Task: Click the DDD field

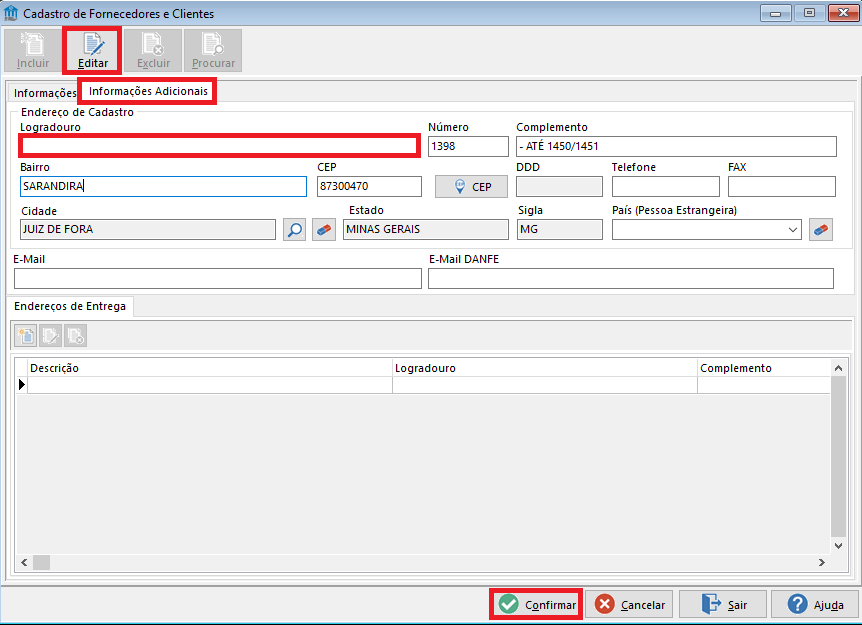Action: click(x=559, y=186)
